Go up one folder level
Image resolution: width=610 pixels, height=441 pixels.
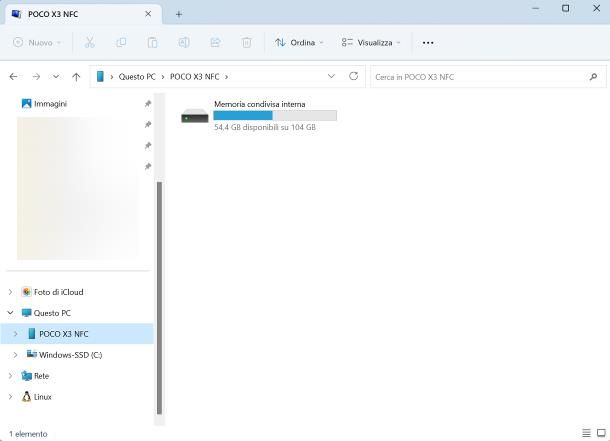[x=76, y=77]
